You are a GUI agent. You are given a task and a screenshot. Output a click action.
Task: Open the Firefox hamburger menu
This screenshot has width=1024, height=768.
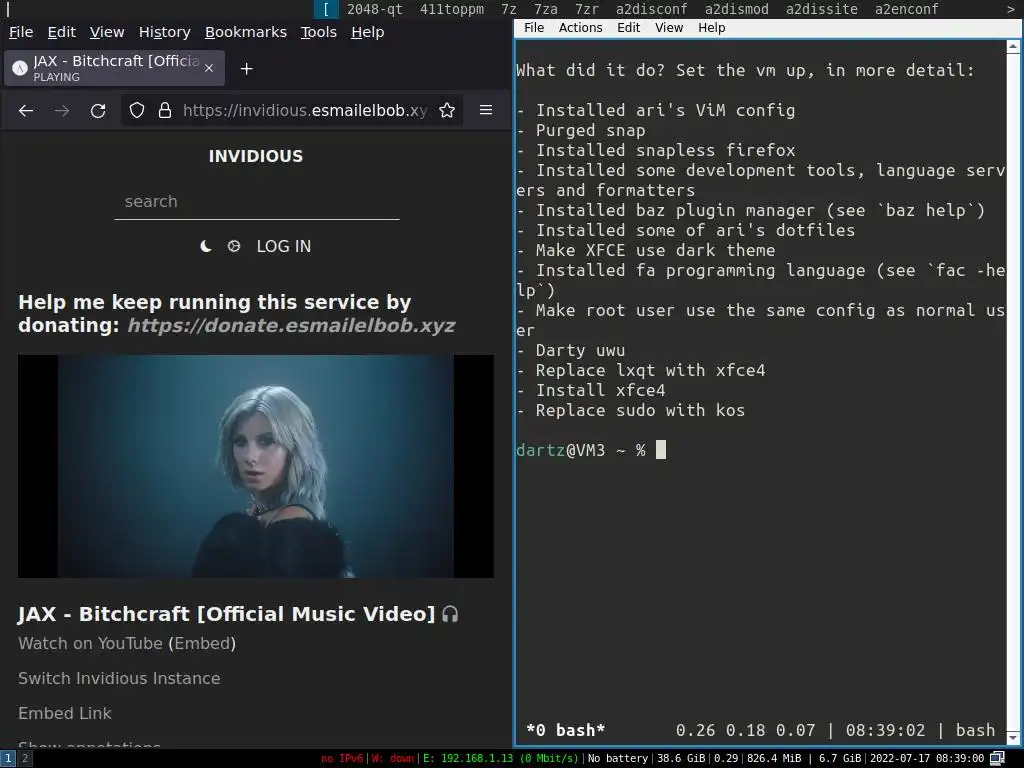486,110
